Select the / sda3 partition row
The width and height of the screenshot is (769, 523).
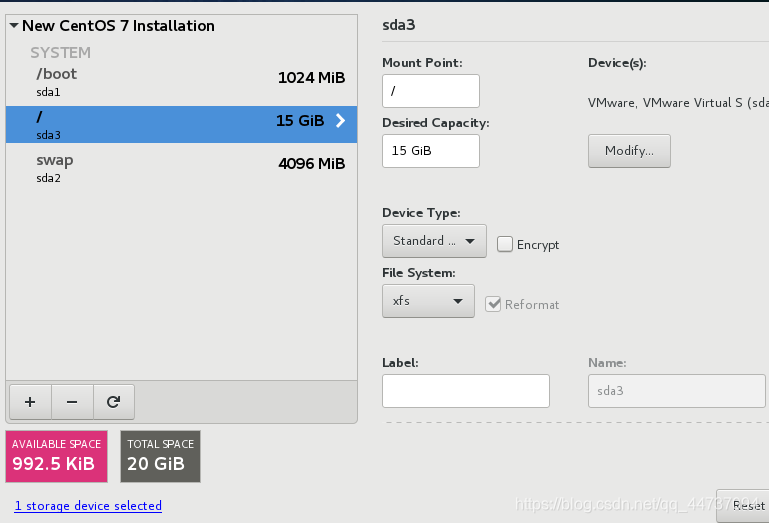pyautogui.click(x=181, y=125)
